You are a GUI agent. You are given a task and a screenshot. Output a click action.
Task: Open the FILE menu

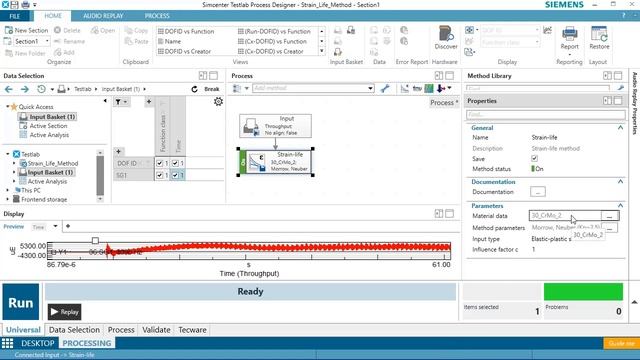[15, 16]
